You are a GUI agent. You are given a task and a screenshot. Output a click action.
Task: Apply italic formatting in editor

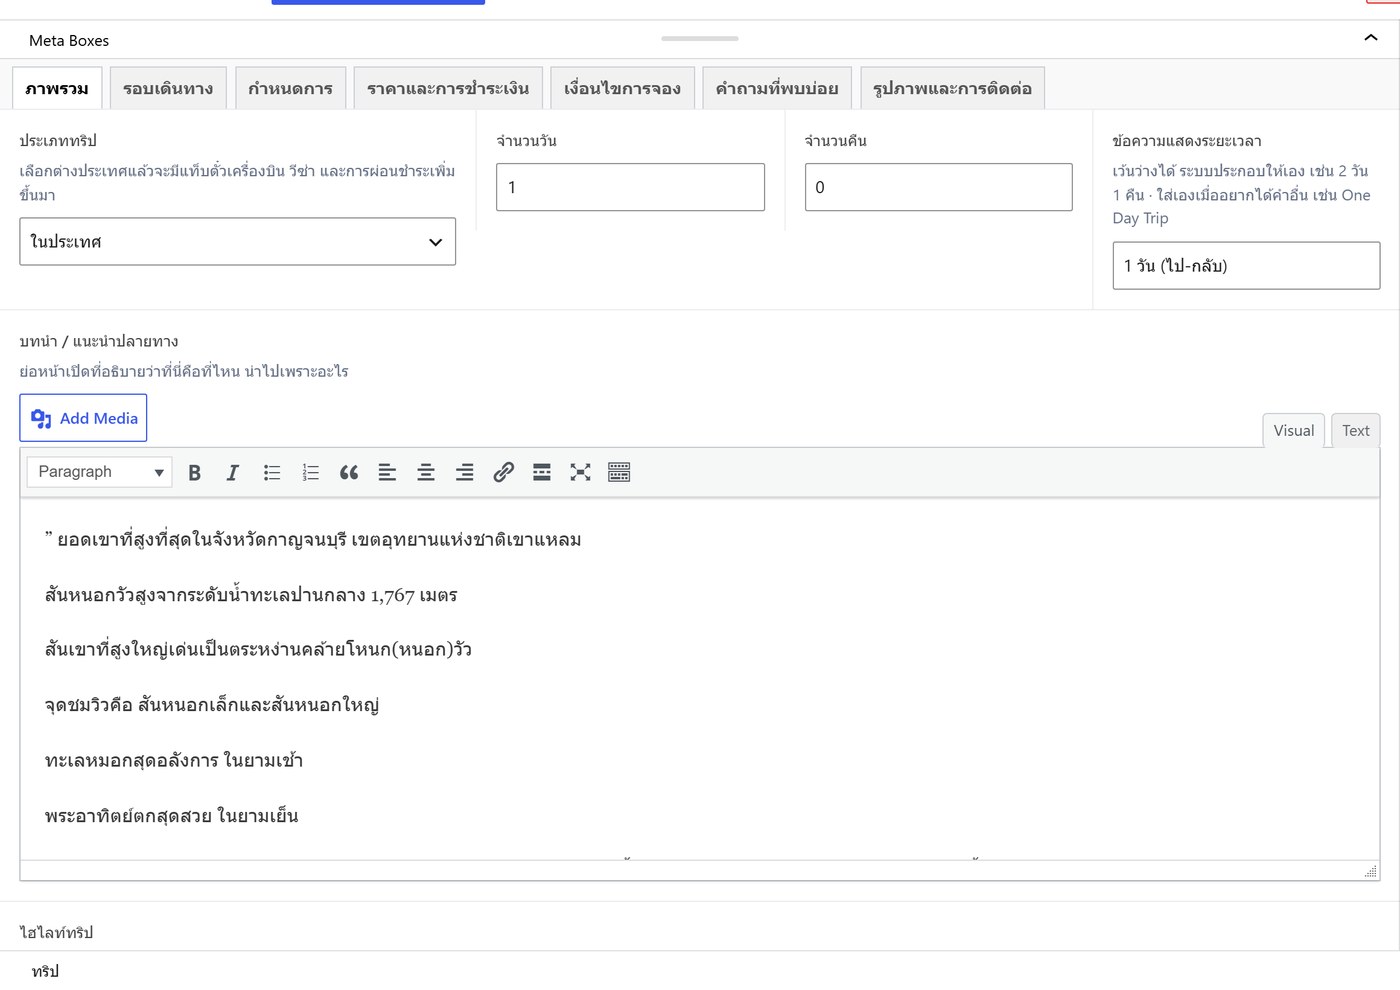(x=233, y=472)
